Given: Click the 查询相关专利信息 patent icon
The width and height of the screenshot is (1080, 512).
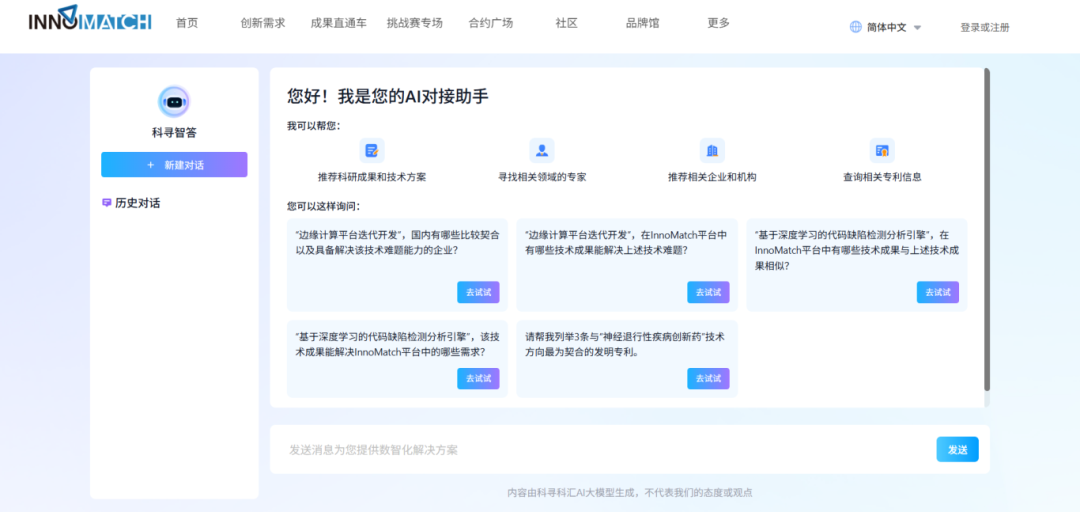Looking at the screenshot, I should (882, 151).
